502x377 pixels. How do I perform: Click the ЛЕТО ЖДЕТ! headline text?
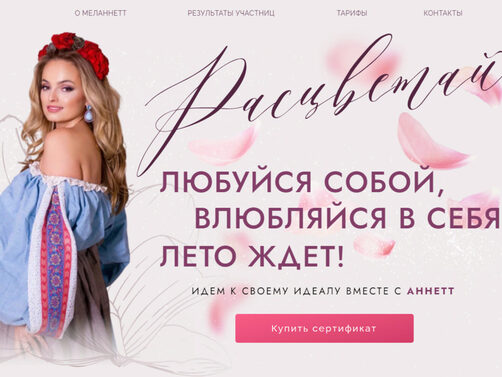252,256
